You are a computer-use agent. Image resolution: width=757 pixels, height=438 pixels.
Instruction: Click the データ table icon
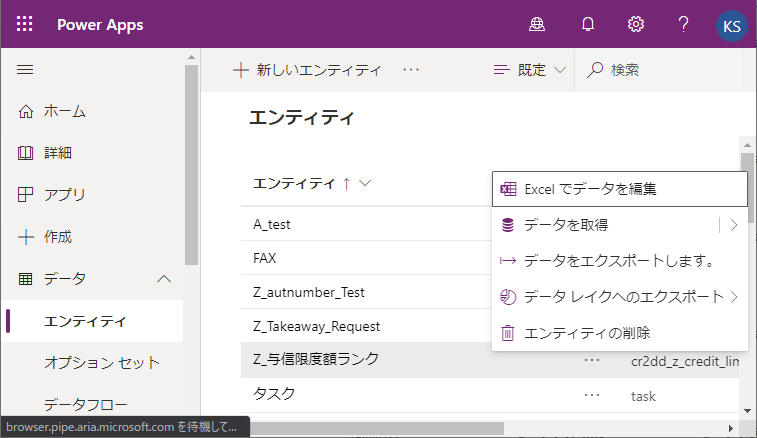[x=26, y=279]
